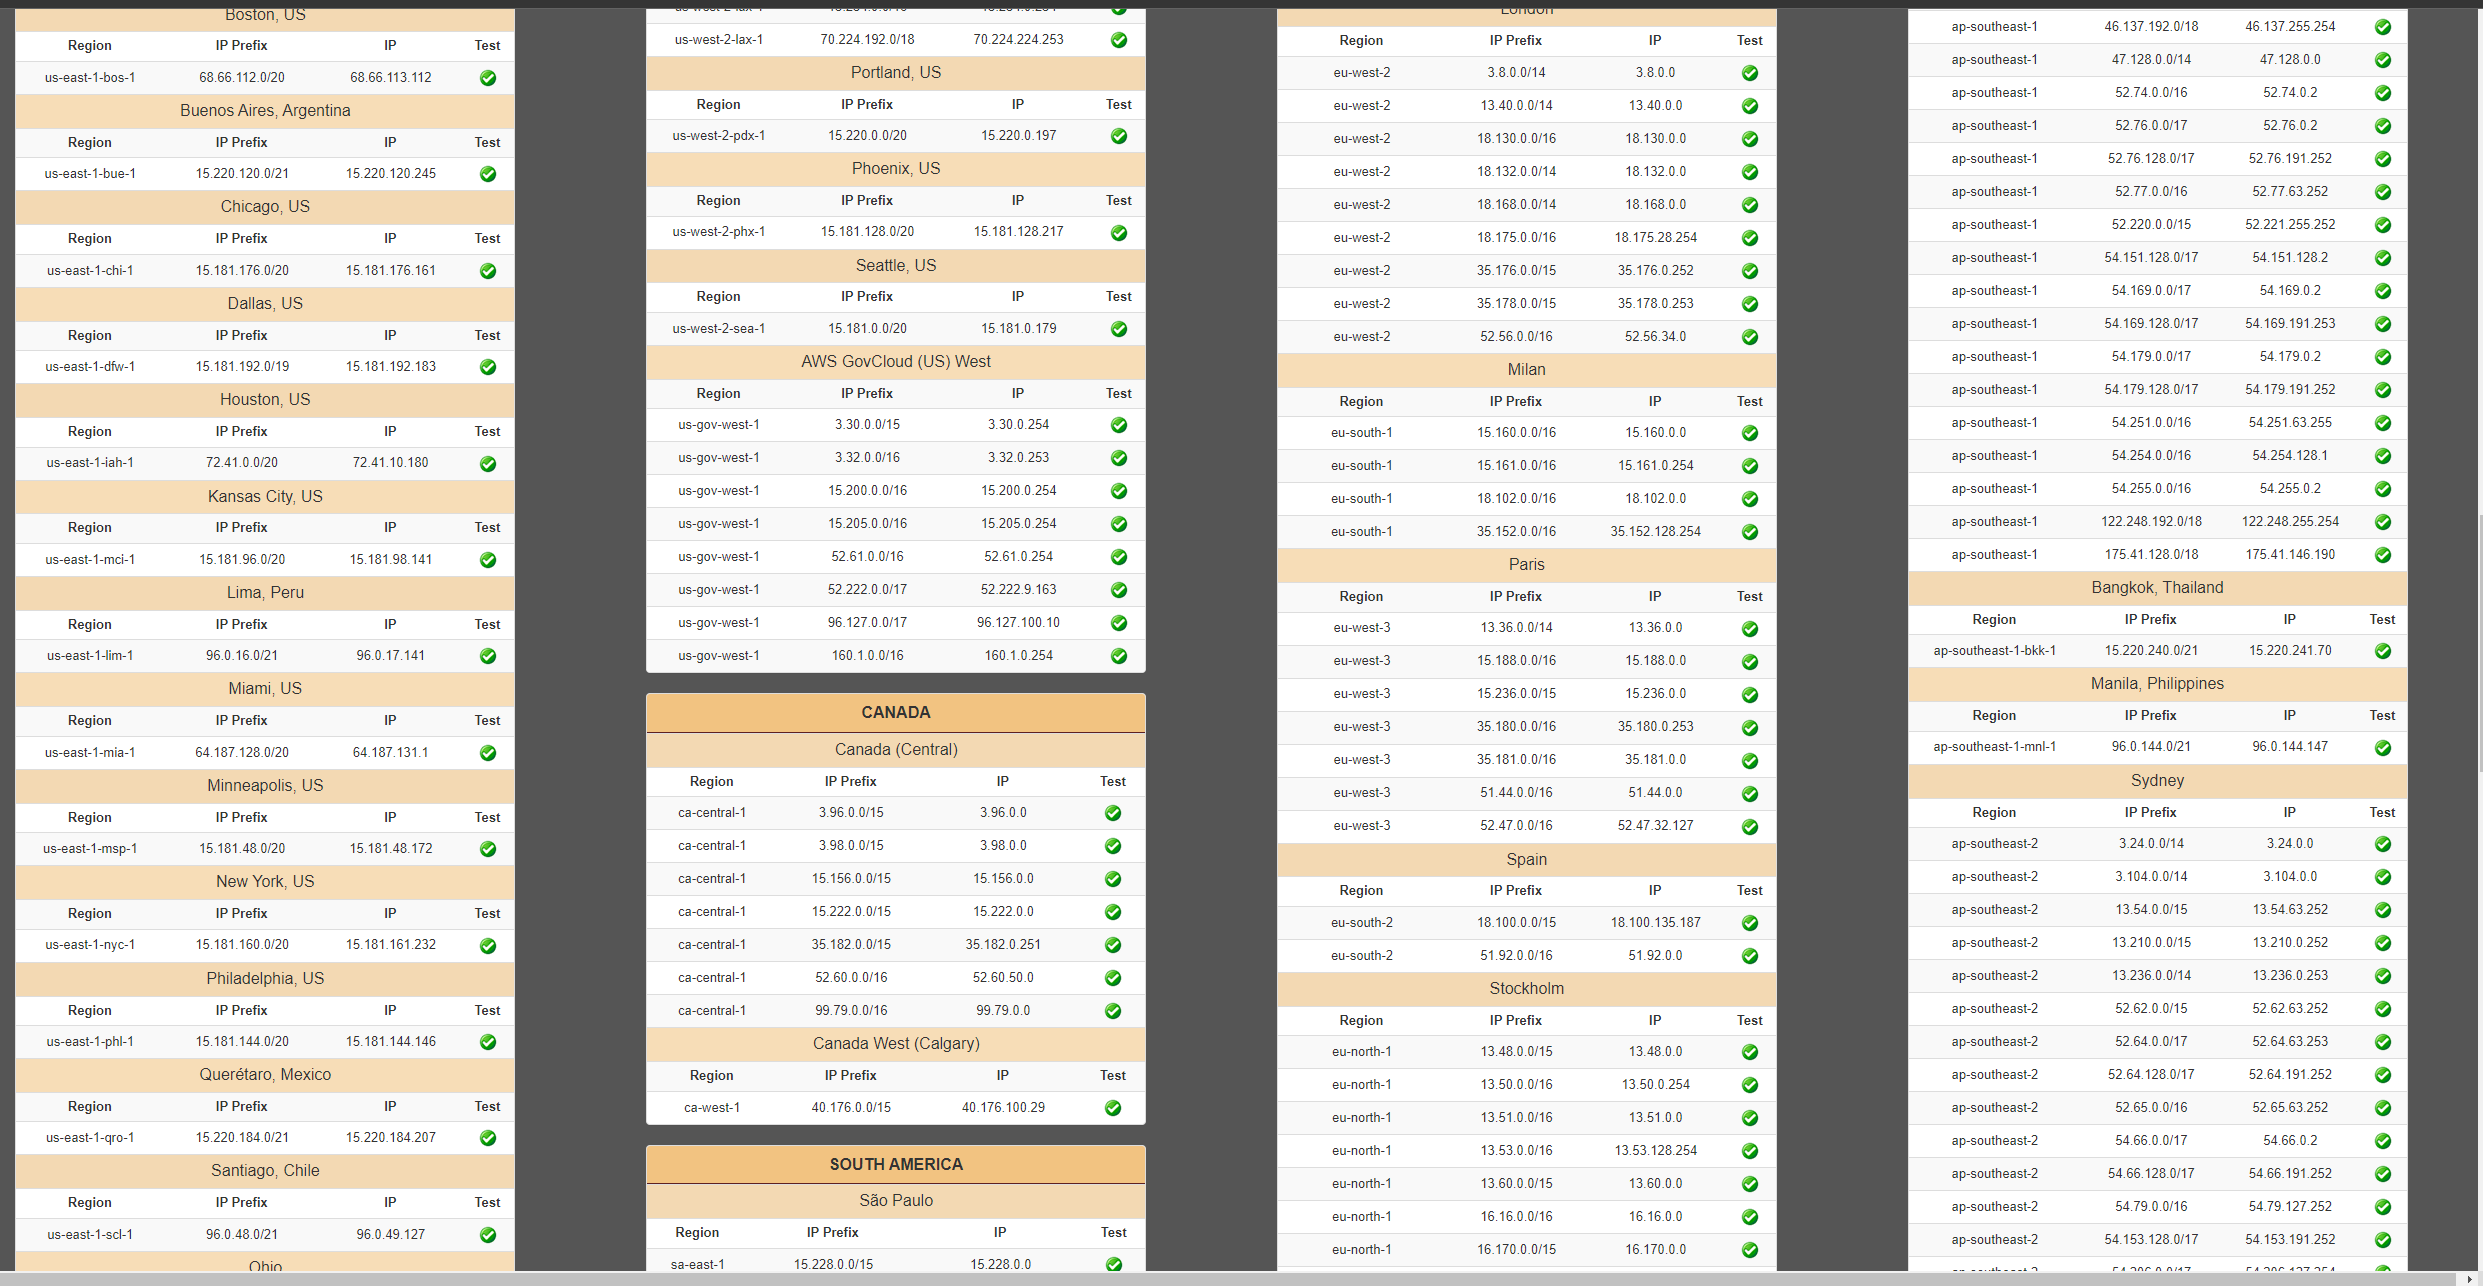Click green check for 96.127.100.10
The height and width of the screenshot is (1286, 2483).
tap(1119, 623)
